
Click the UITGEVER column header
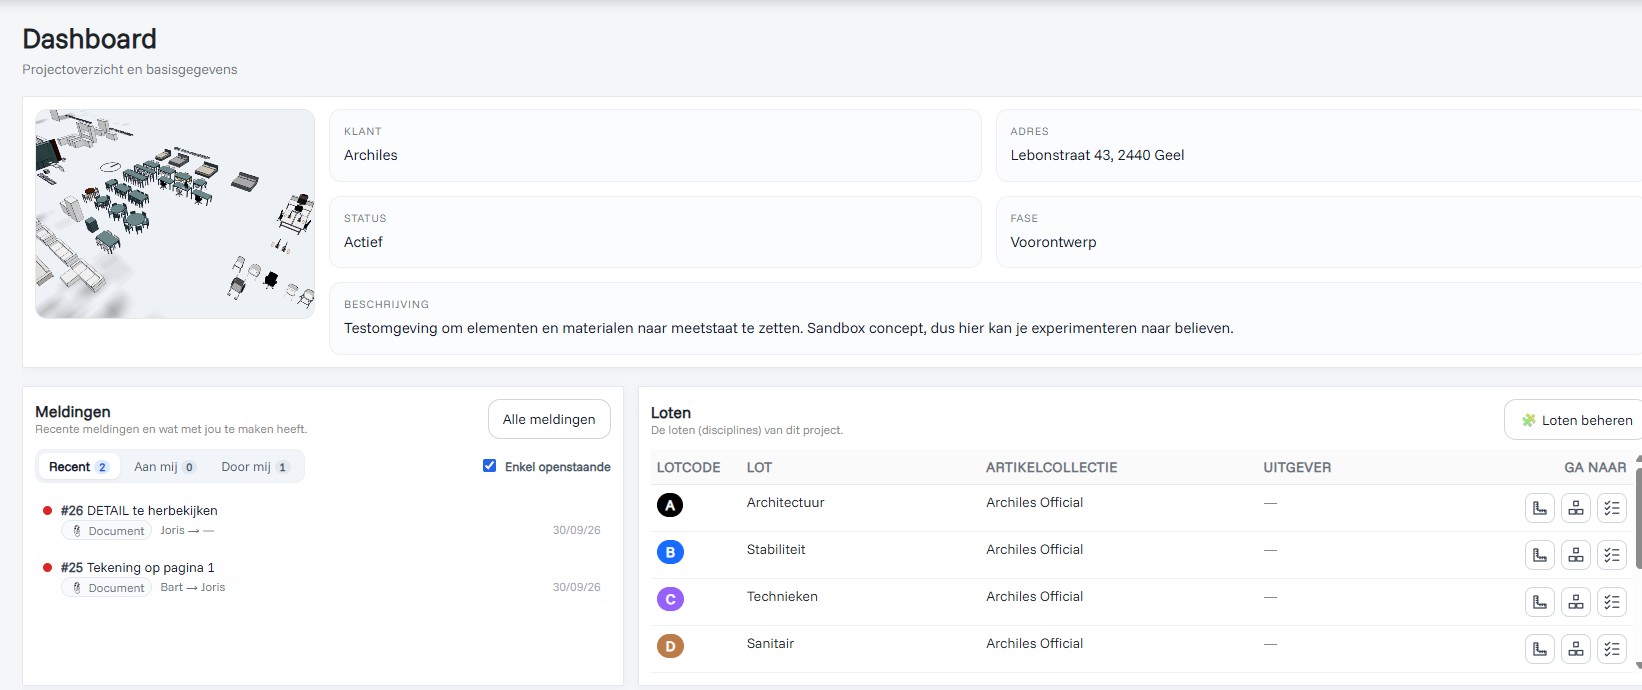(1297, 467)
